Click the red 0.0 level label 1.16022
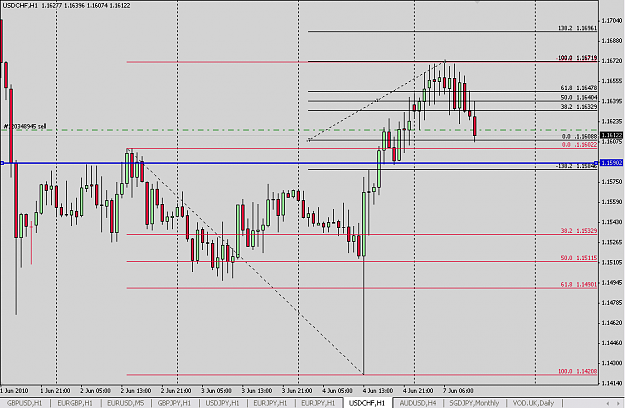The image size is (625, 408). point(579,145)
